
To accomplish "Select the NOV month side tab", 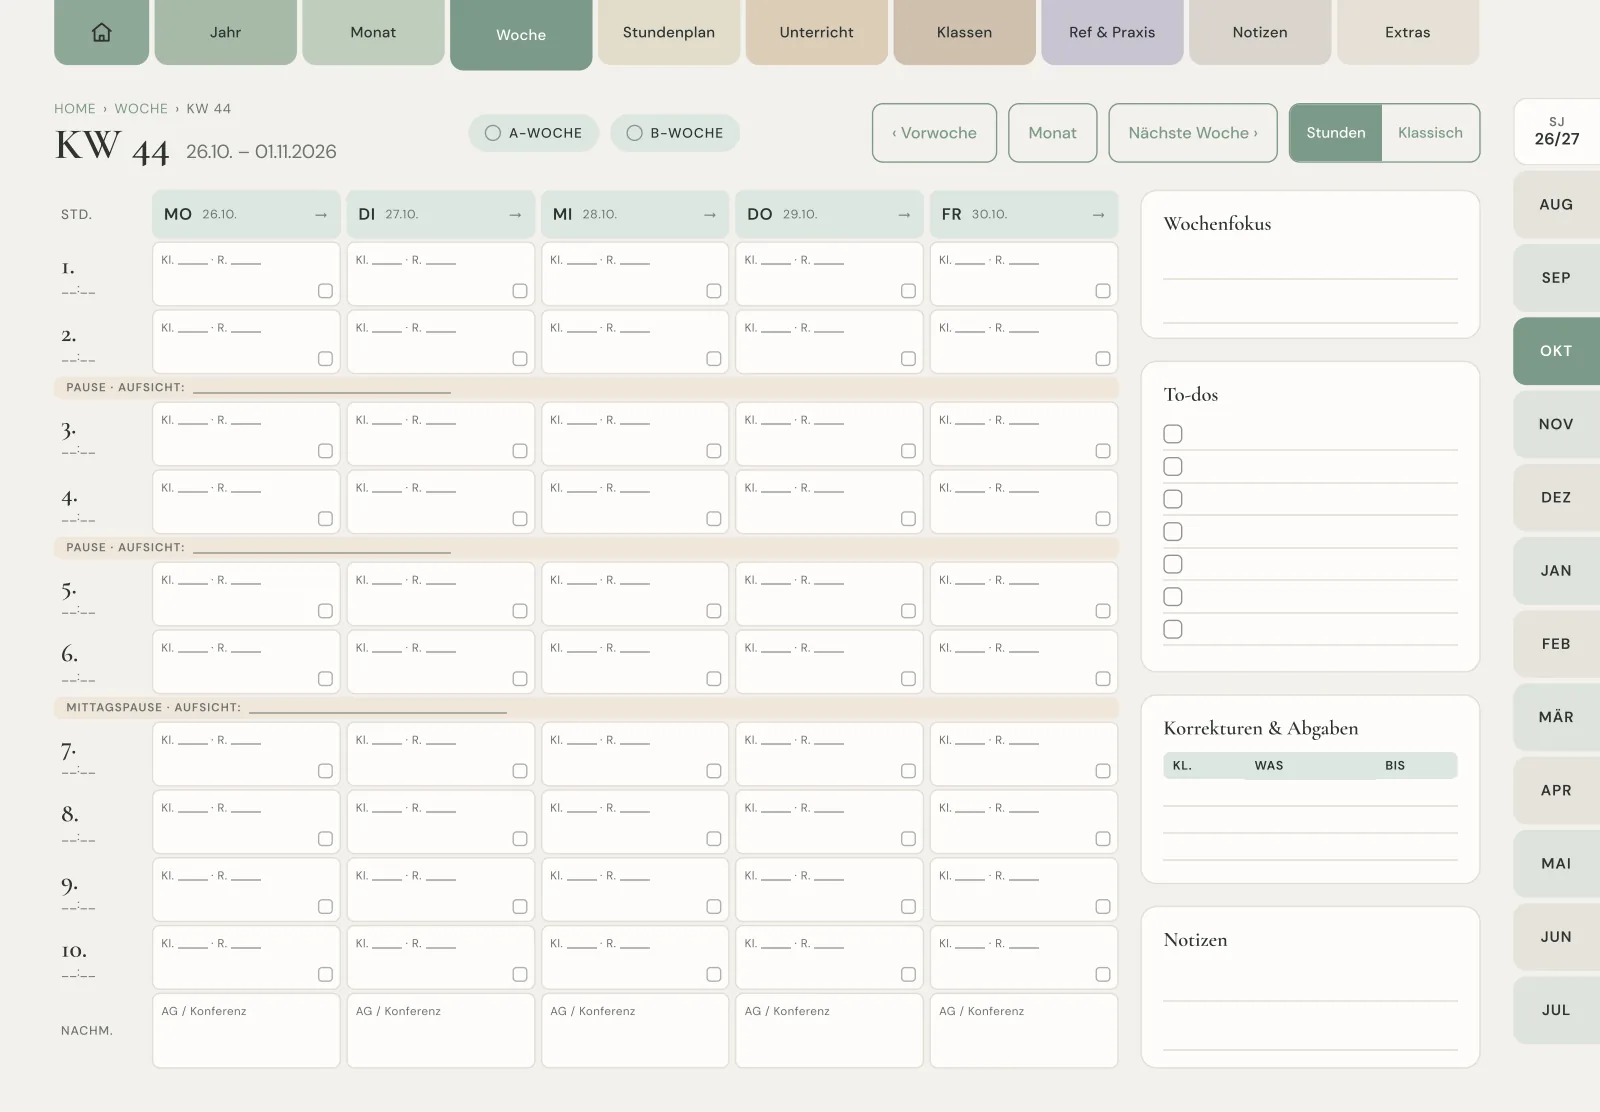I will 1556,424.
